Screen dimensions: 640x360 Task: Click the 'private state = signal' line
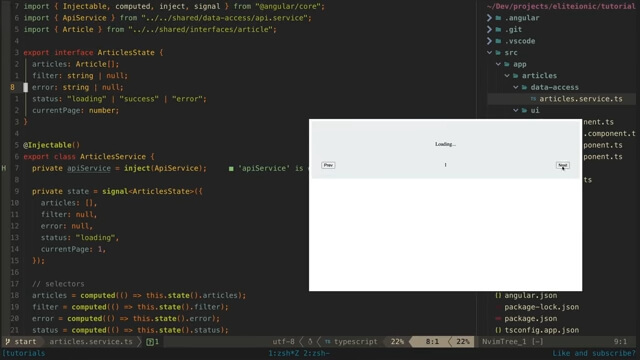click(x=117, y=191)
